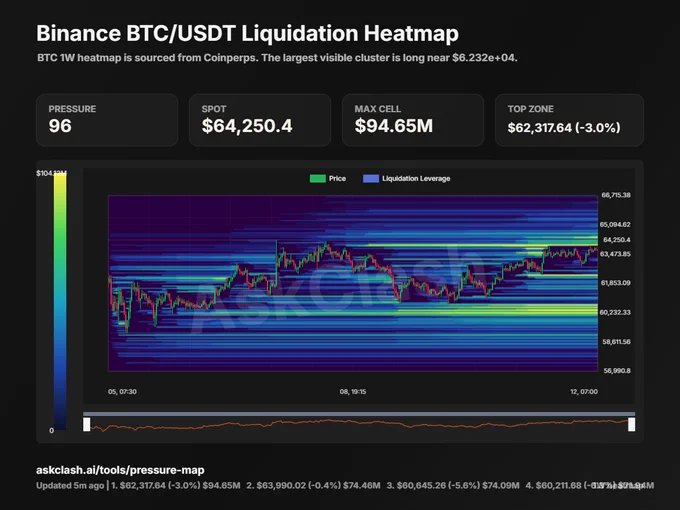Click the color scale gradient bar

click(x=60, y=301)
